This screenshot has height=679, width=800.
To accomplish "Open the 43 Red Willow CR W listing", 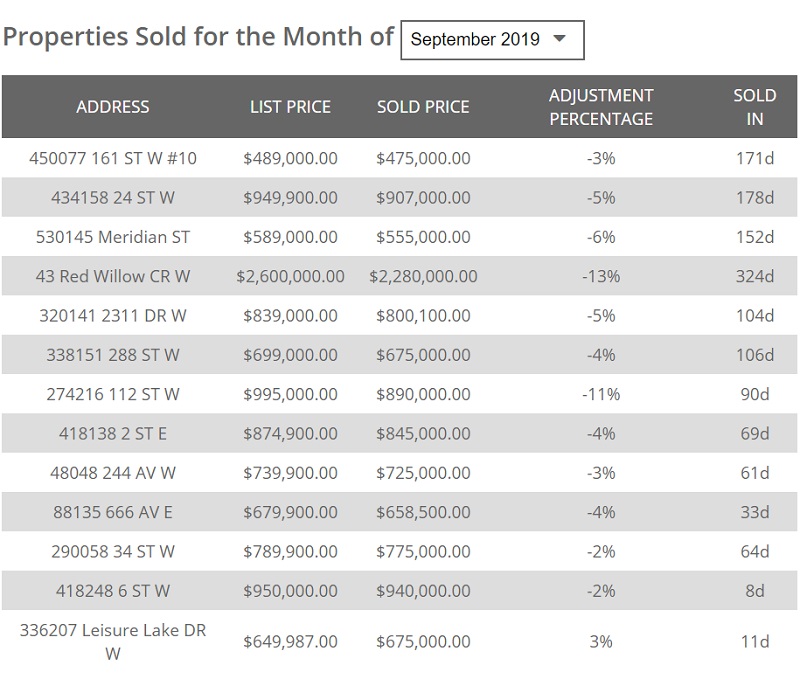I will (x=113, y=276).
